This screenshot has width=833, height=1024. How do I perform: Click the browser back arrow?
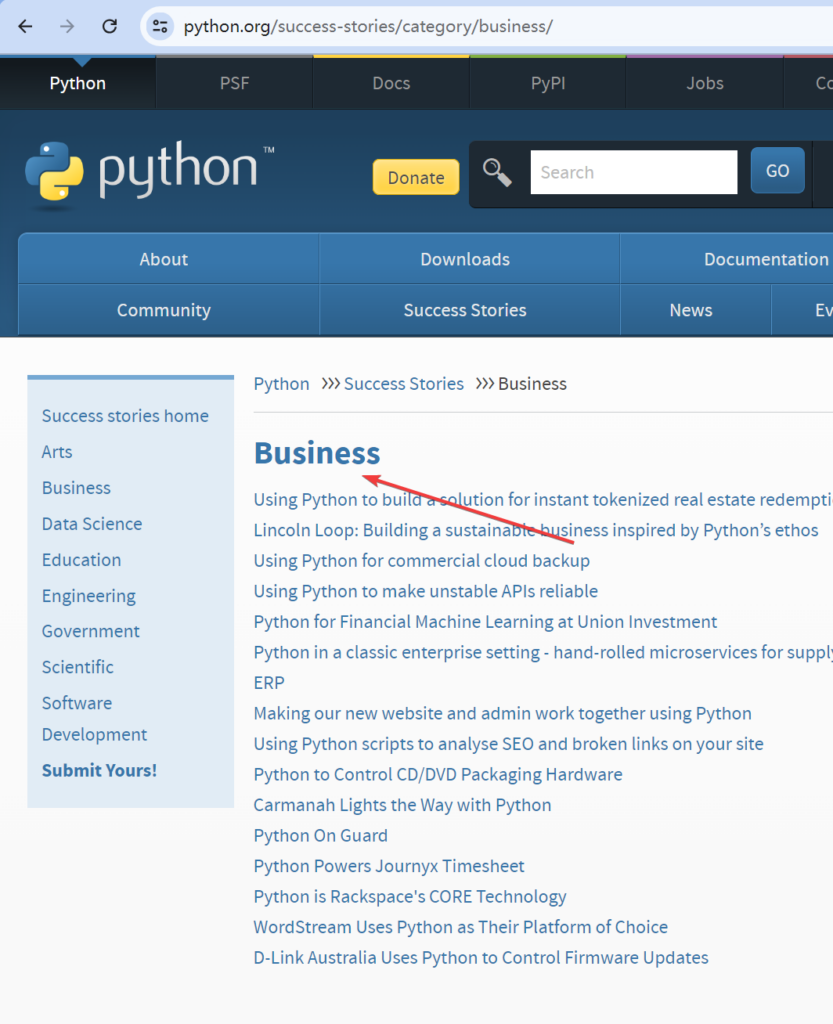pyautogui.click(x=26, y=27)
